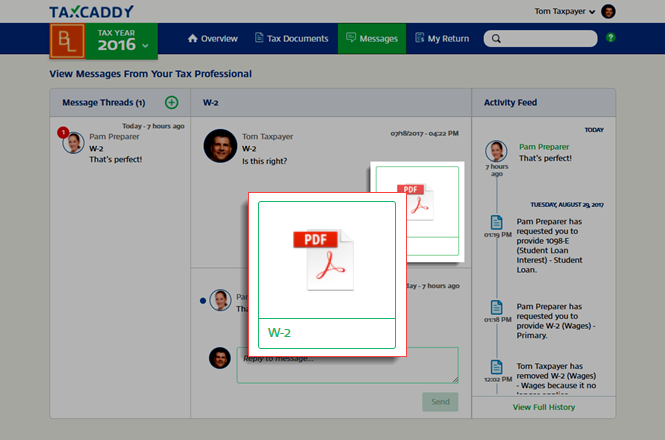Expand the Tom Taxpayer account menu
The width and height of the screenshot is (665, 440).
(564, 11)
